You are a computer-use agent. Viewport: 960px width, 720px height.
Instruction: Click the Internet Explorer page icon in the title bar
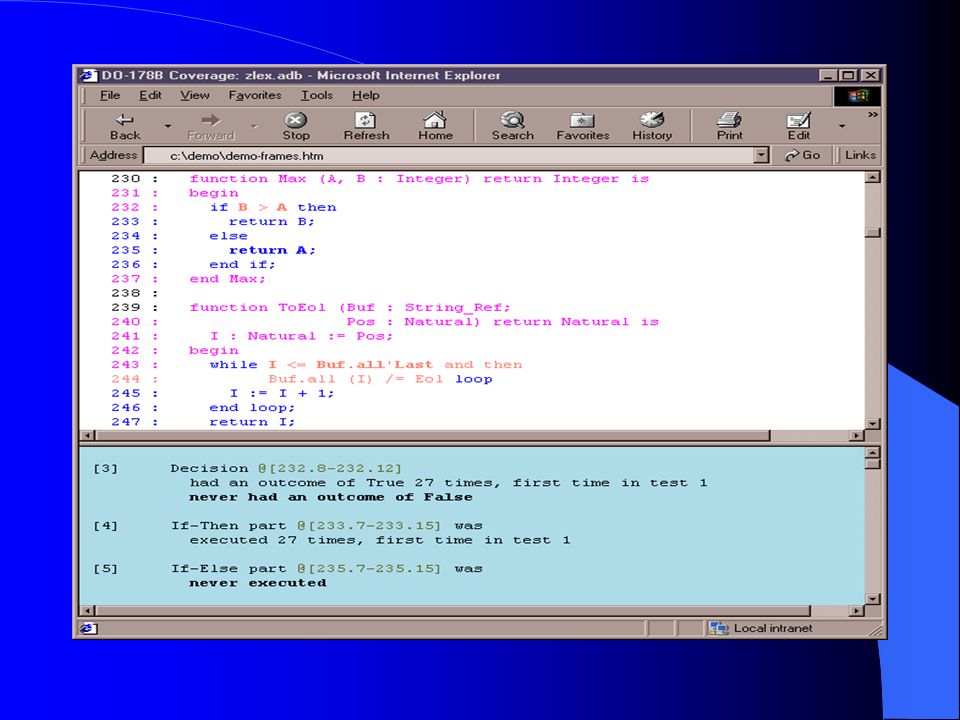tap(89, 75)
